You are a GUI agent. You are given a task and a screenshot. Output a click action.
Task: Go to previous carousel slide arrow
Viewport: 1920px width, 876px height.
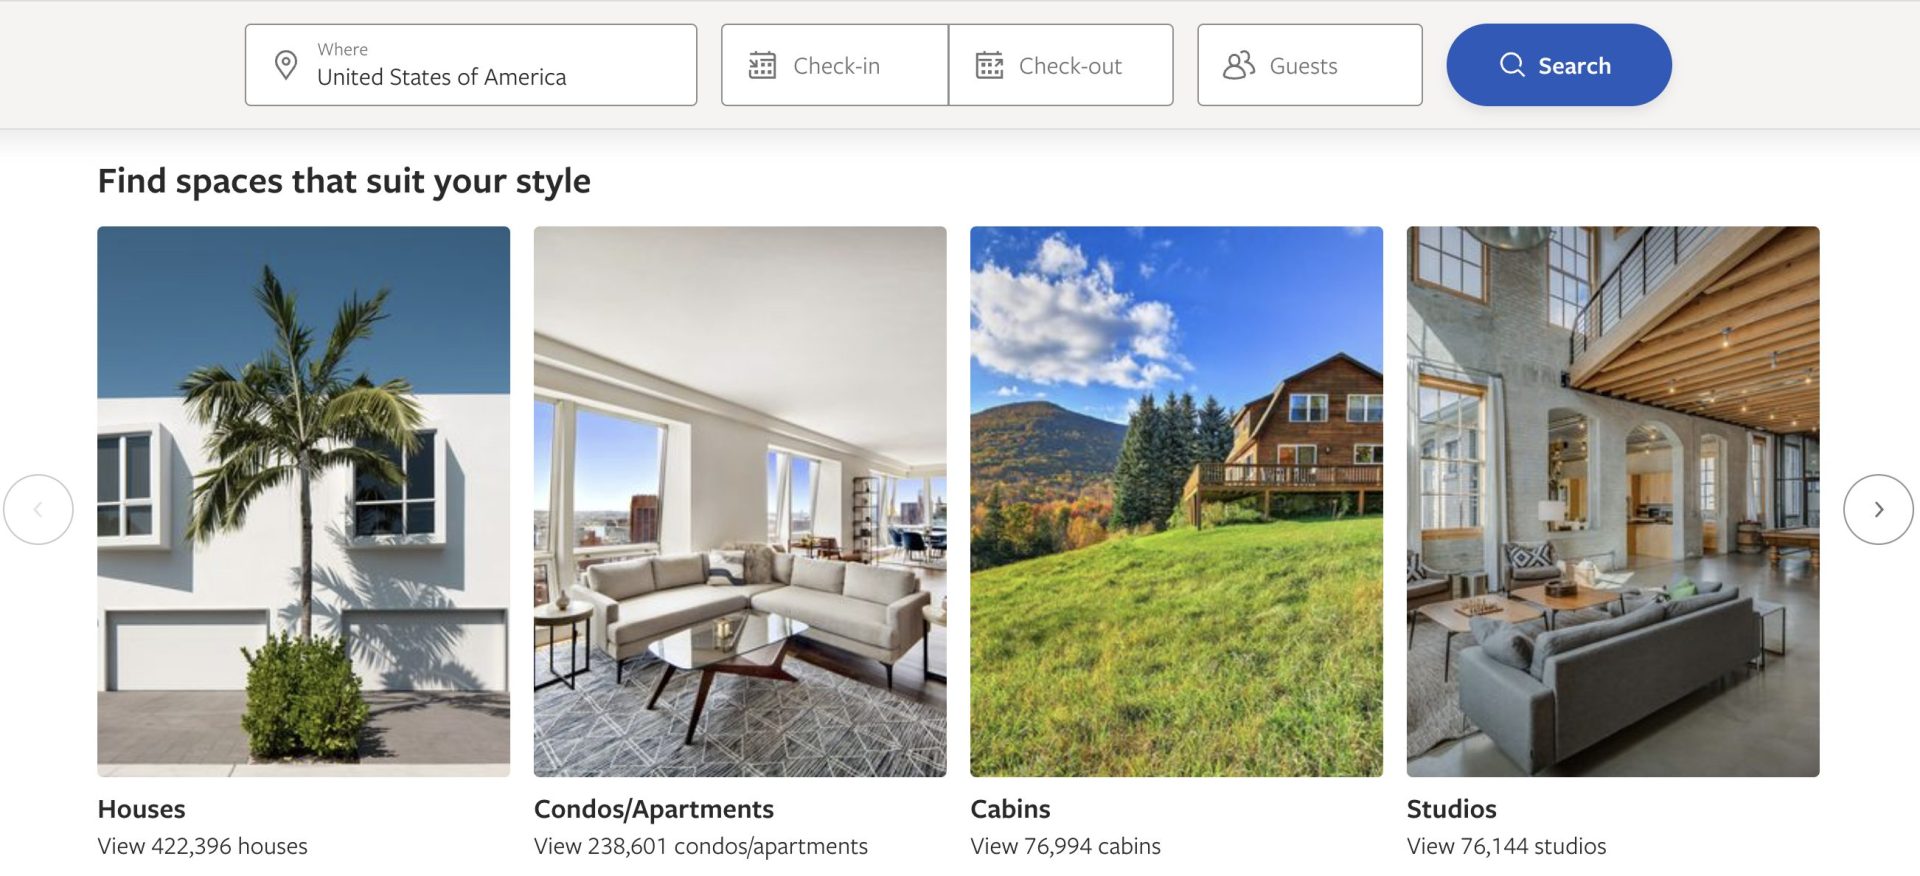click(x=38, y=509)
